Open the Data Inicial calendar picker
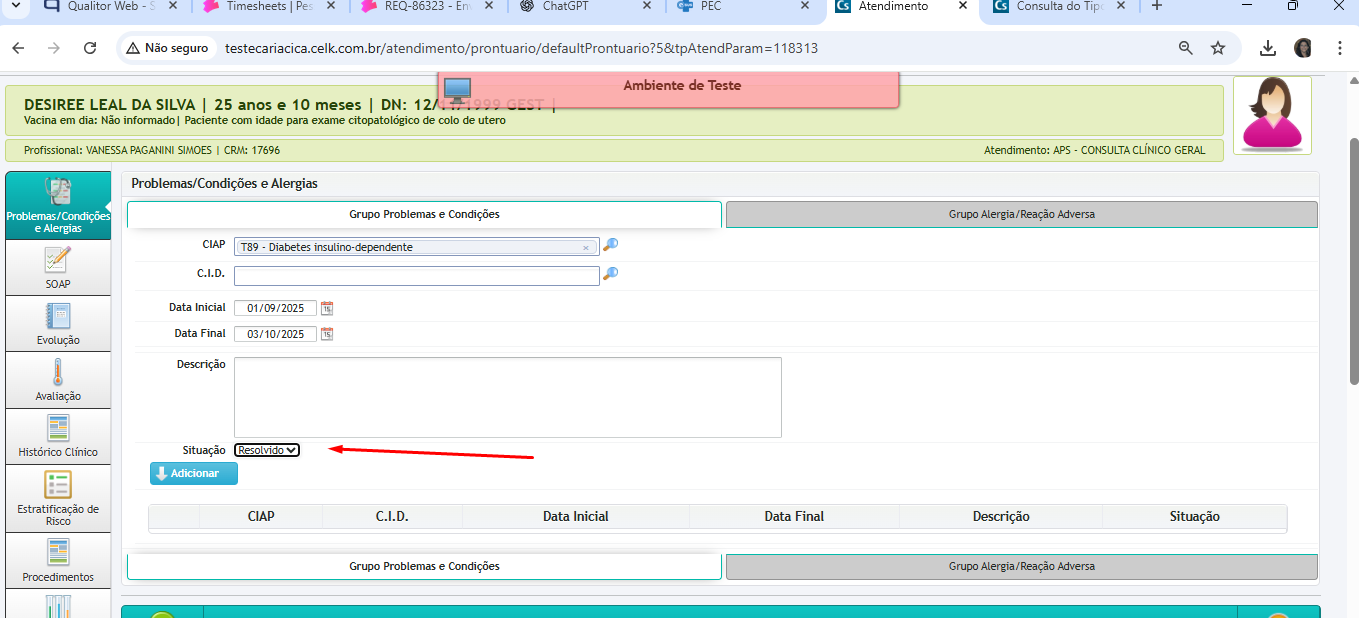Image resolution: width=1359 pixels, height=618 pixels. pos(327,308)
